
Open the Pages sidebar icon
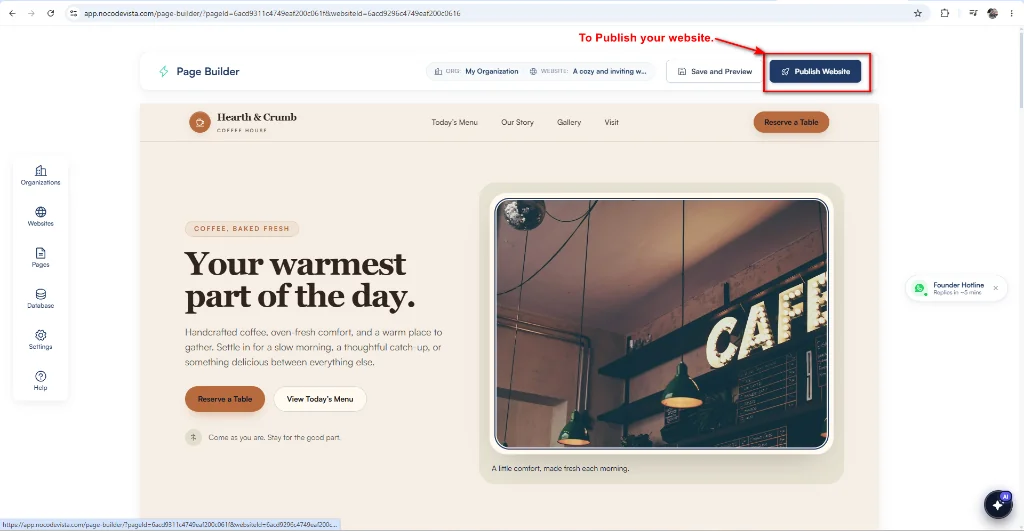click(x=40, y=257)
